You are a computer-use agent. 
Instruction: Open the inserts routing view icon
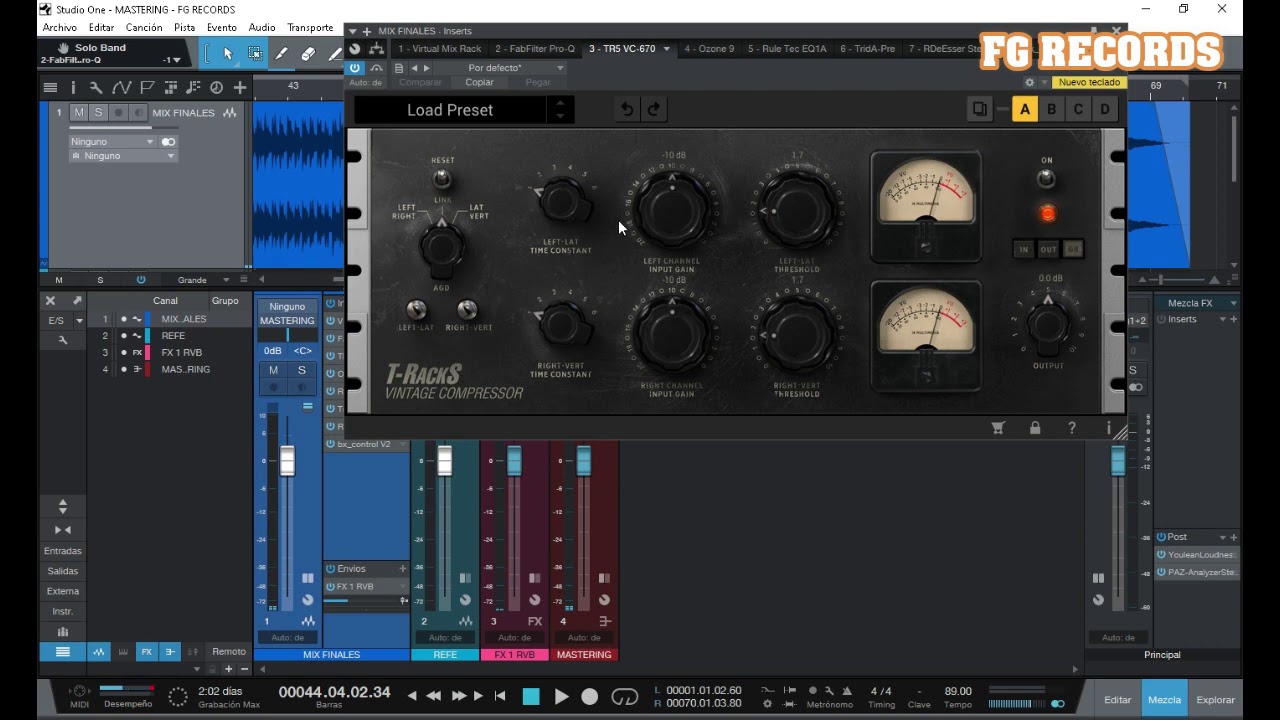click(376, 48)
